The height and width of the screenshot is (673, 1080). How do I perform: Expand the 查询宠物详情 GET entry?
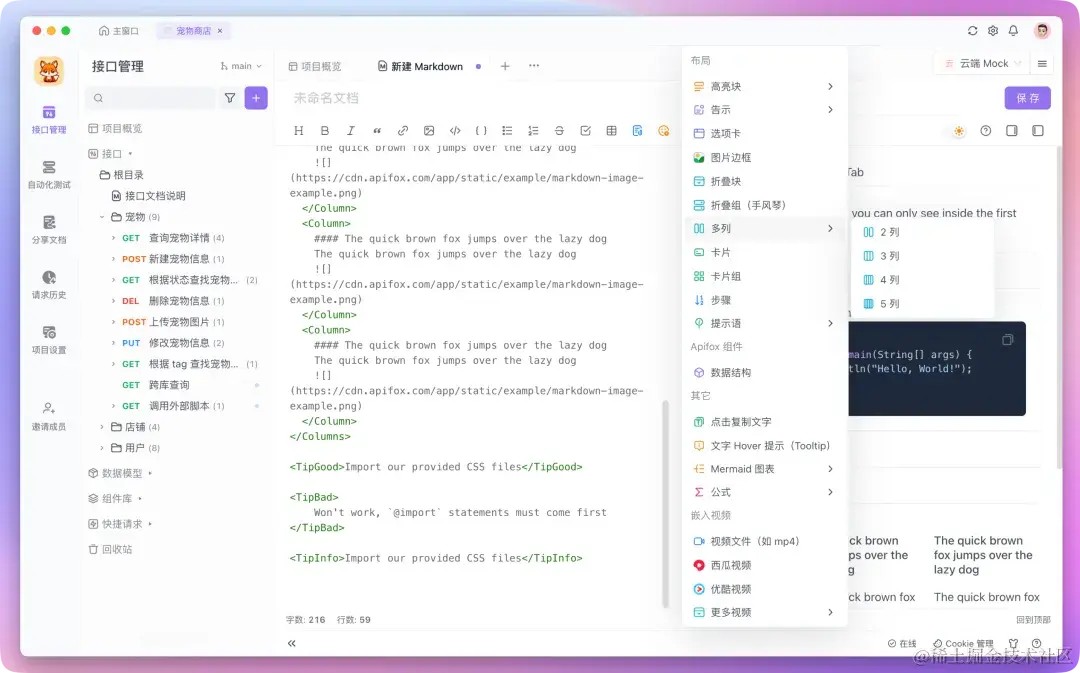pyautogui.click(x=114, y=238)
